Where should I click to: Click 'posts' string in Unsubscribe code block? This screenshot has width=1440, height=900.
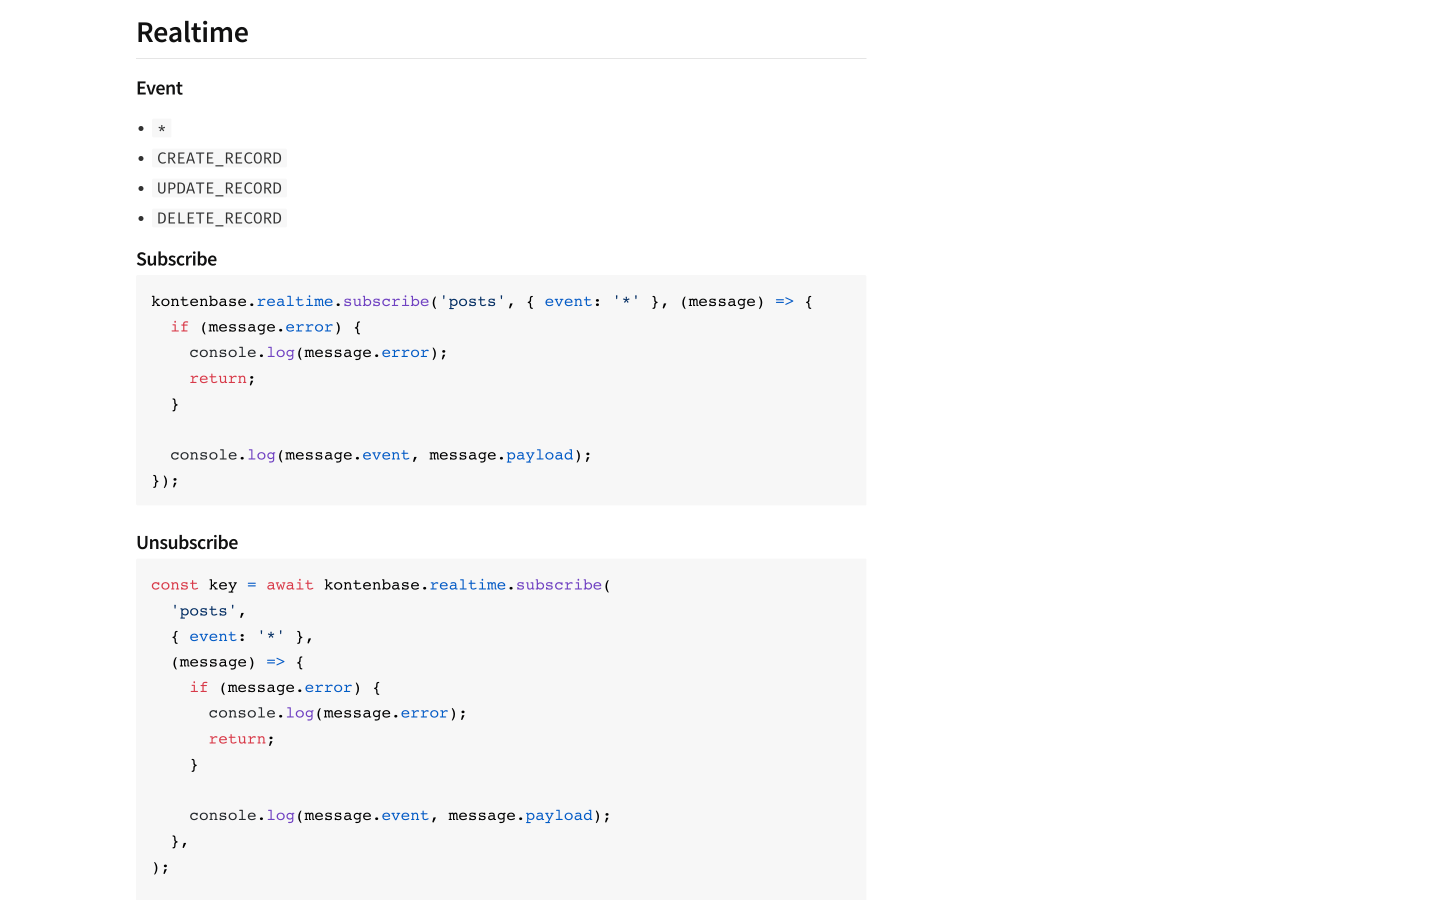204,611
